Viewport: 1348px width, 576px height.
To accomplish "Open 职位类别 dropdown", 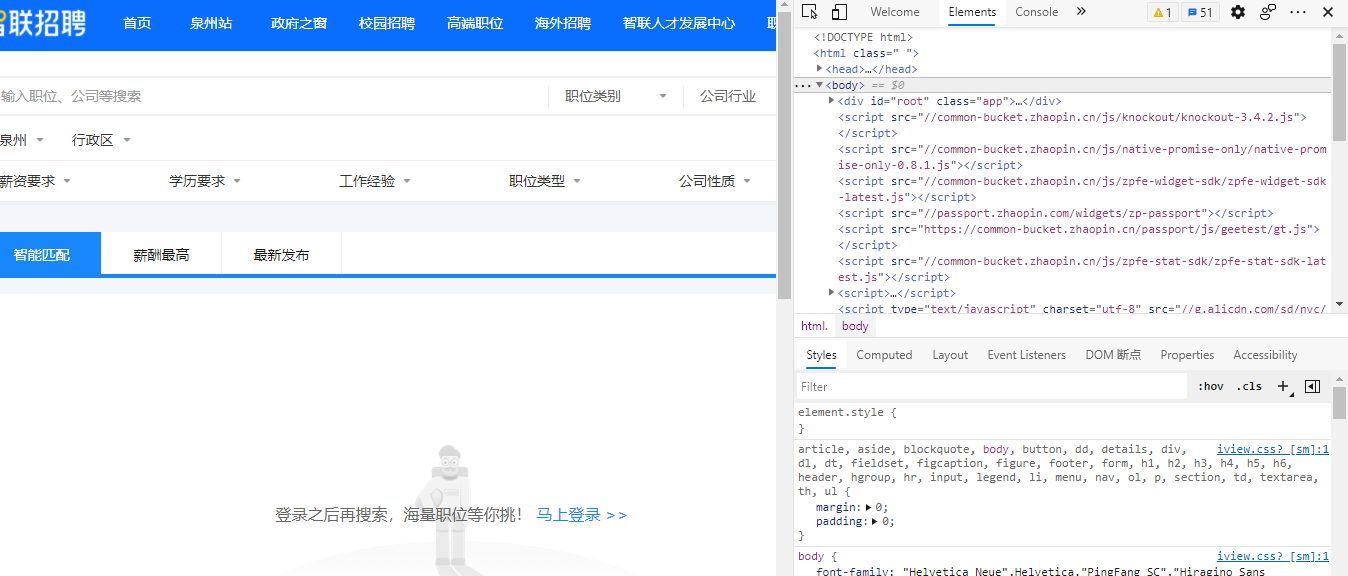I will tap(615, 96).
